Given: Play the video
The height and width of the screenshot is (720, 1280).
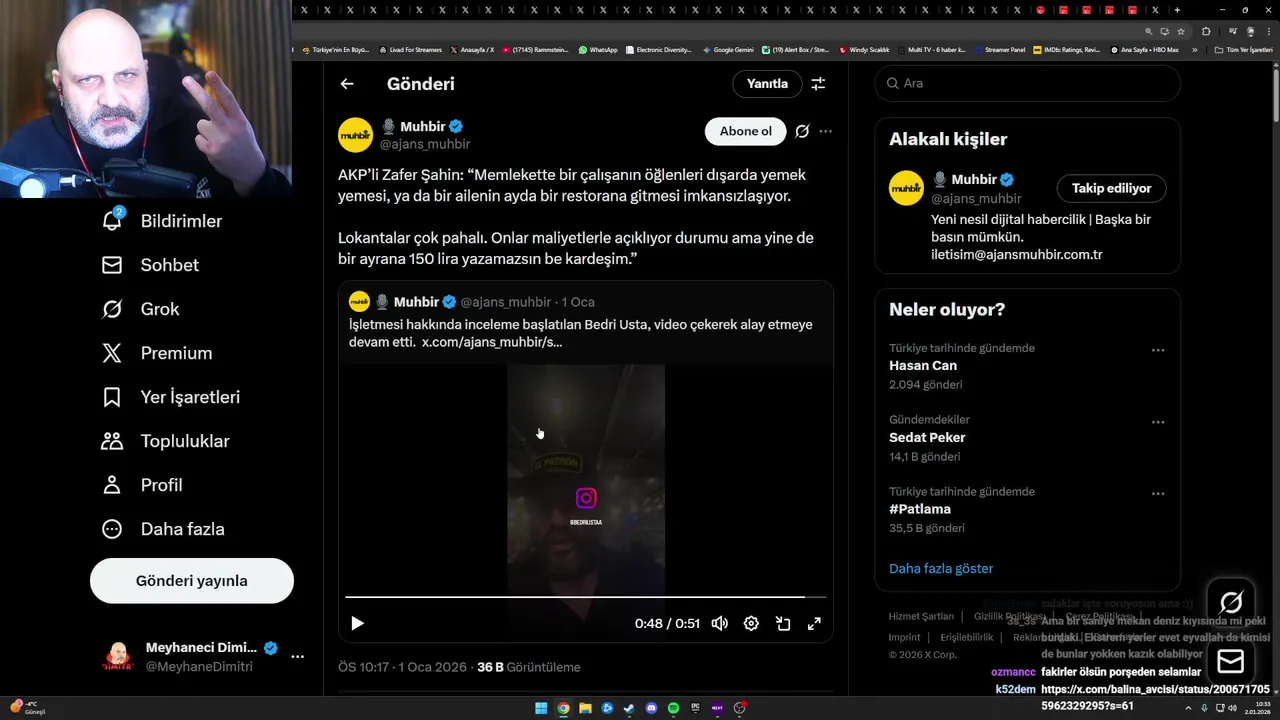Looking at the screenshot, I should [357, 623].
